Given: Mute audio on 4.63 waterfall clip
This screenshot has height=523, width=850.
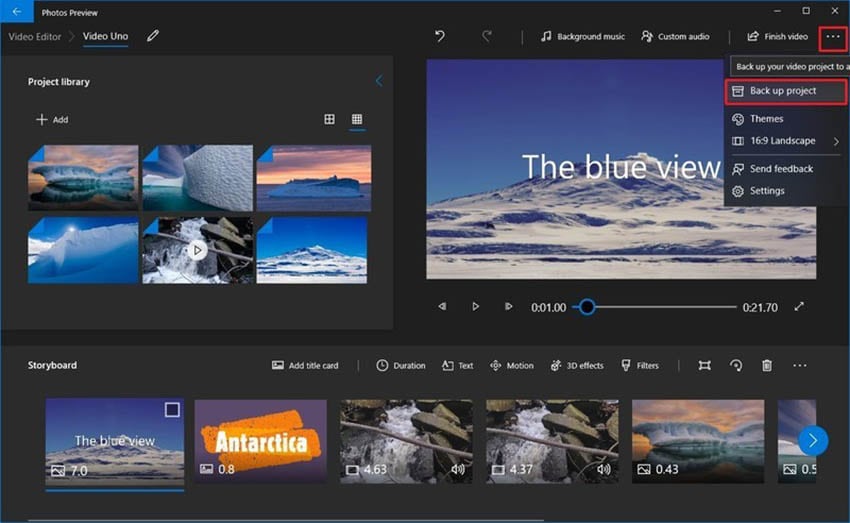Looking at the screenshot, I should (x=458, y=469).
